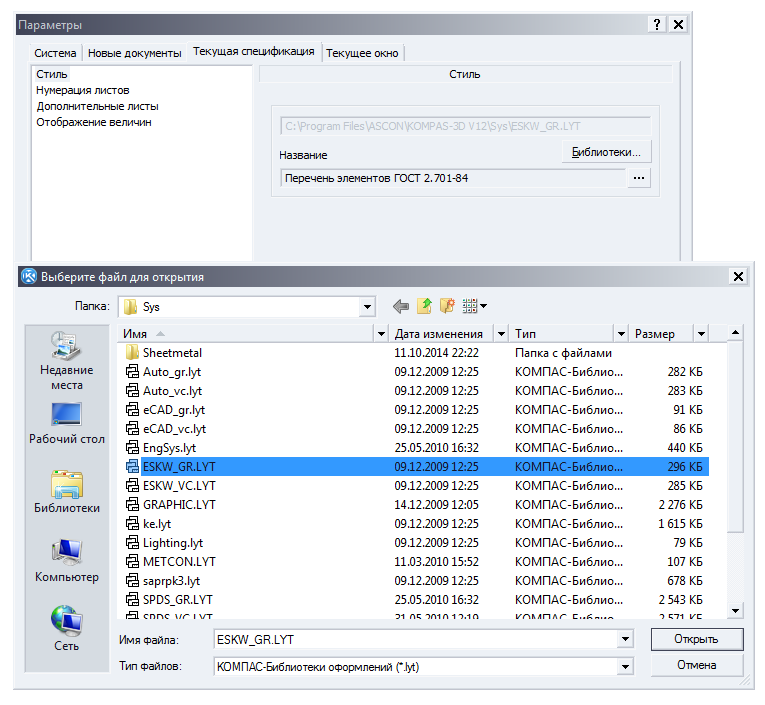Screen dimensions: 765x705
Task: Go to Рабочий стол shortcut
Action: point(67,424)
